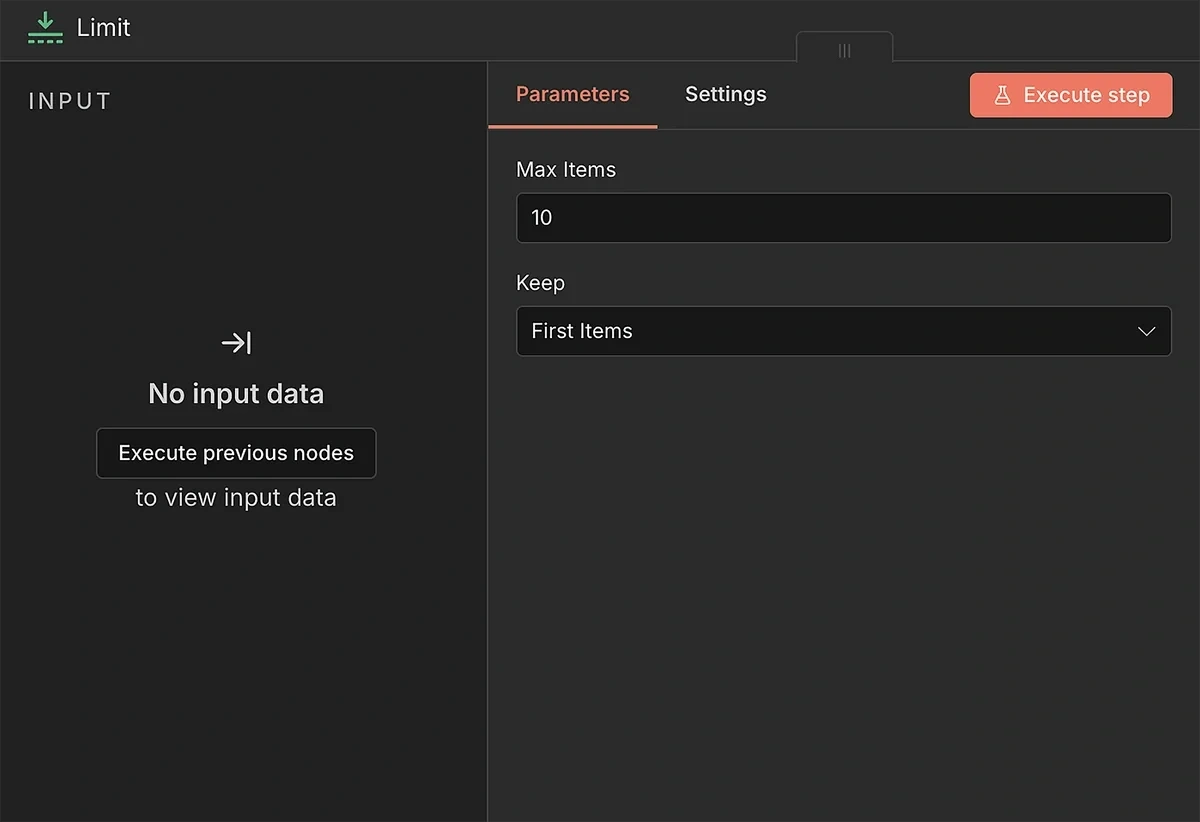
Task: Click the drag handle above the panel
Action: 844,50
